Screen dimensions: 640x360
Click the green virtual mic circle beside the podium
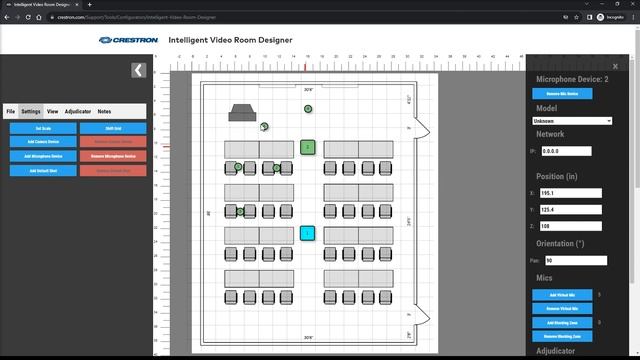click(x=264, y=127)
